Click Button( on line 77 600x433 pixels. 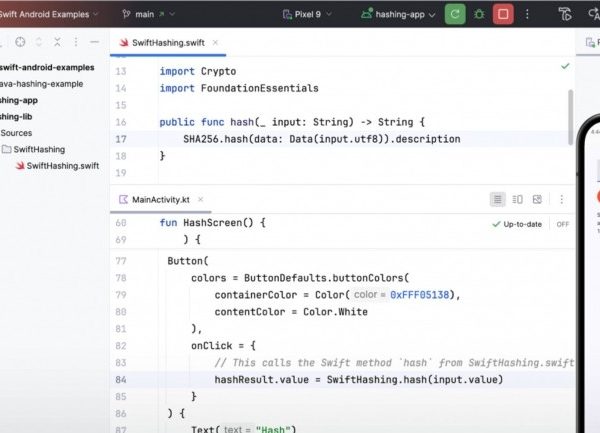188,261
